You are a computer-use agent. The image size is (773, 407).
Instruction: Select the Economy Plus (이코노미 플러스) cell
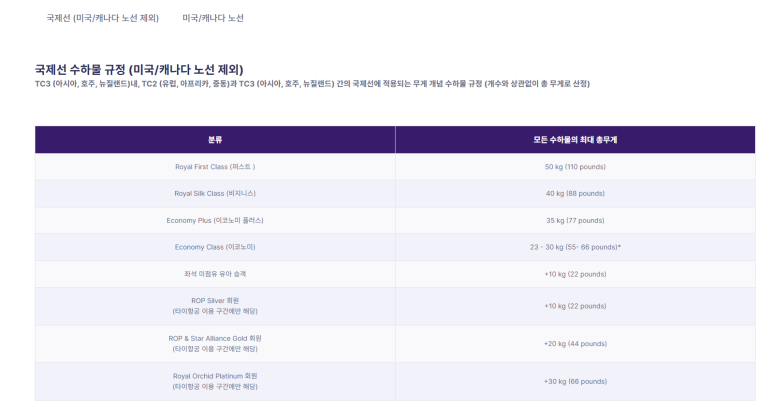tap(215, 220)
